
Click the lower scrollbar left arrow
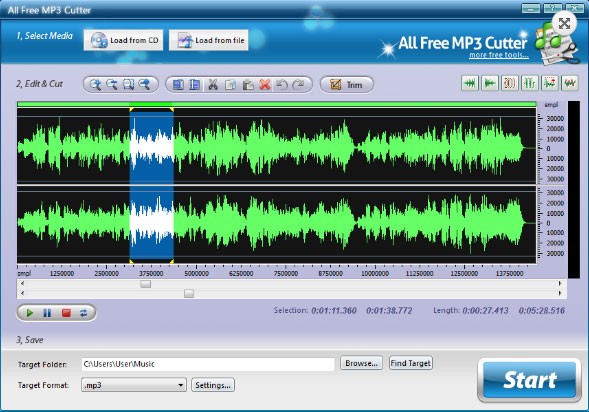point(22,293)
